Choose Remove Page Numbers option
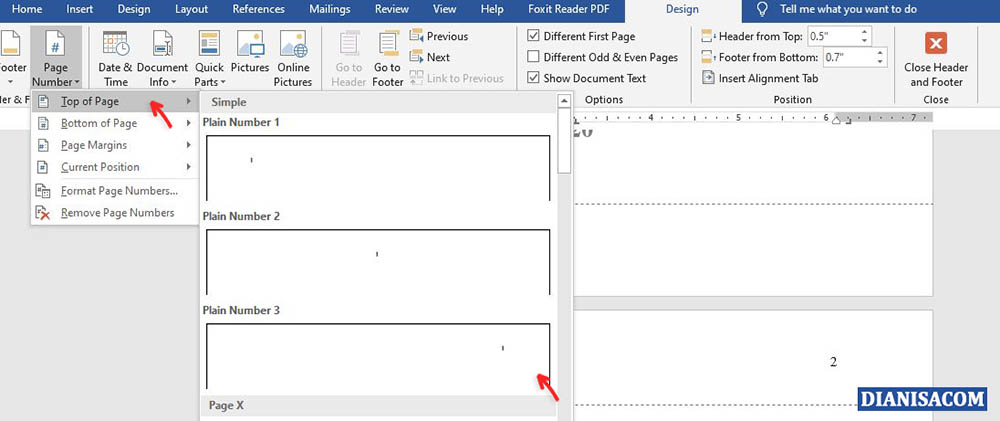1000x421 pixels. click(x=116, y=212)
